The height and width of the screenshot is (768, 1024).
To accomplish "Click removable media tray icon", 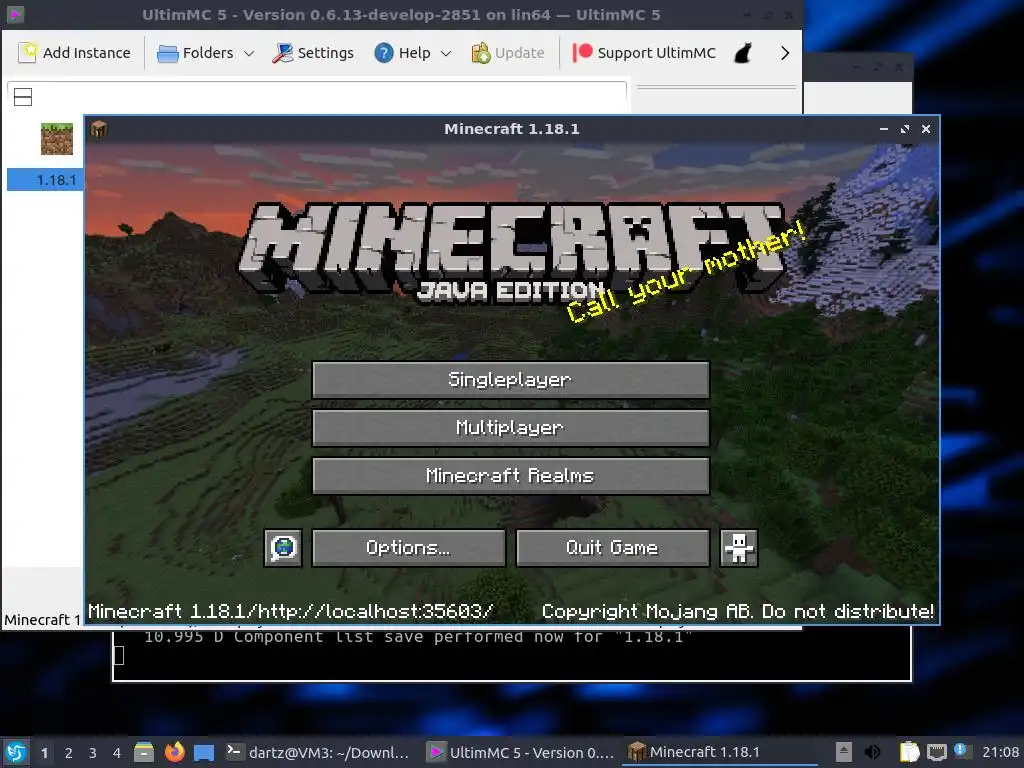I will pyautogui.click(x=844, y=752).
